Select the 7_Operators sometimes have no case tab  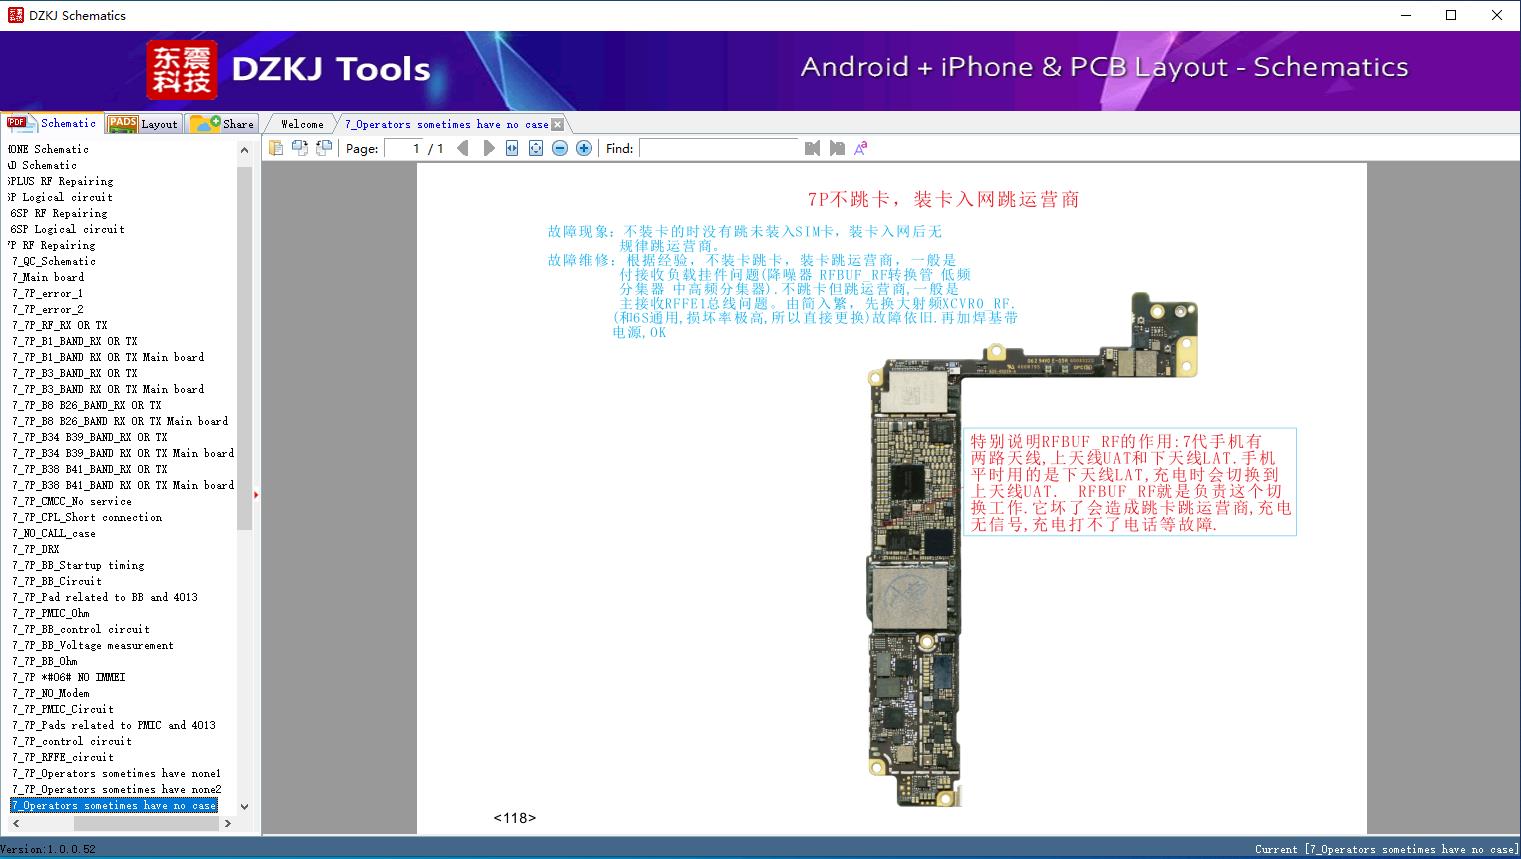(x=446, y=124)
